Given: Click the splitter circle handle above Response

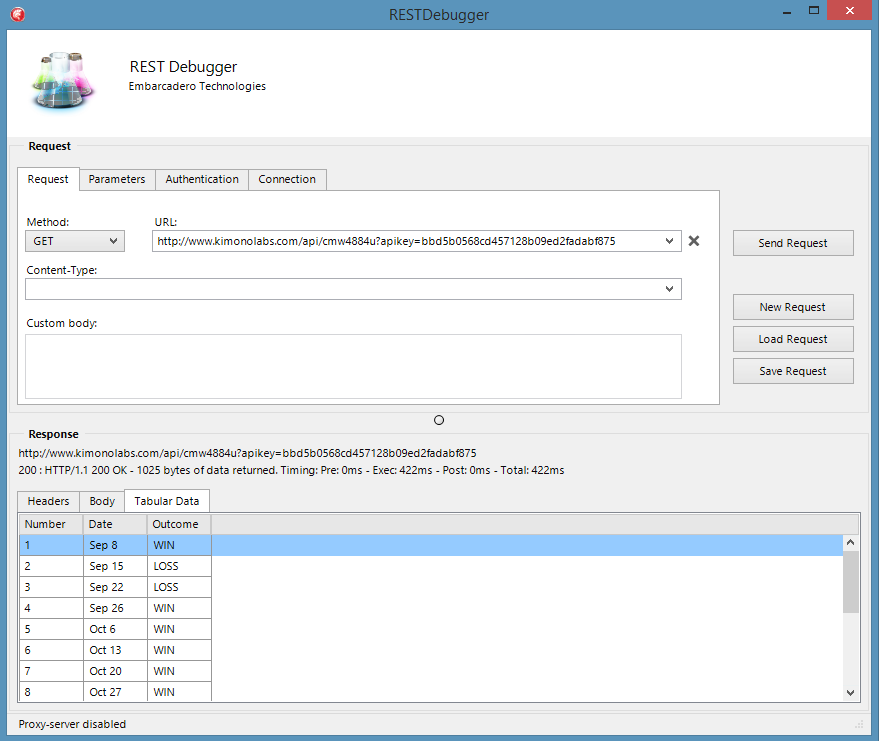Looking at the screenshot, I should pyautogui.click(x=439, y=420).
